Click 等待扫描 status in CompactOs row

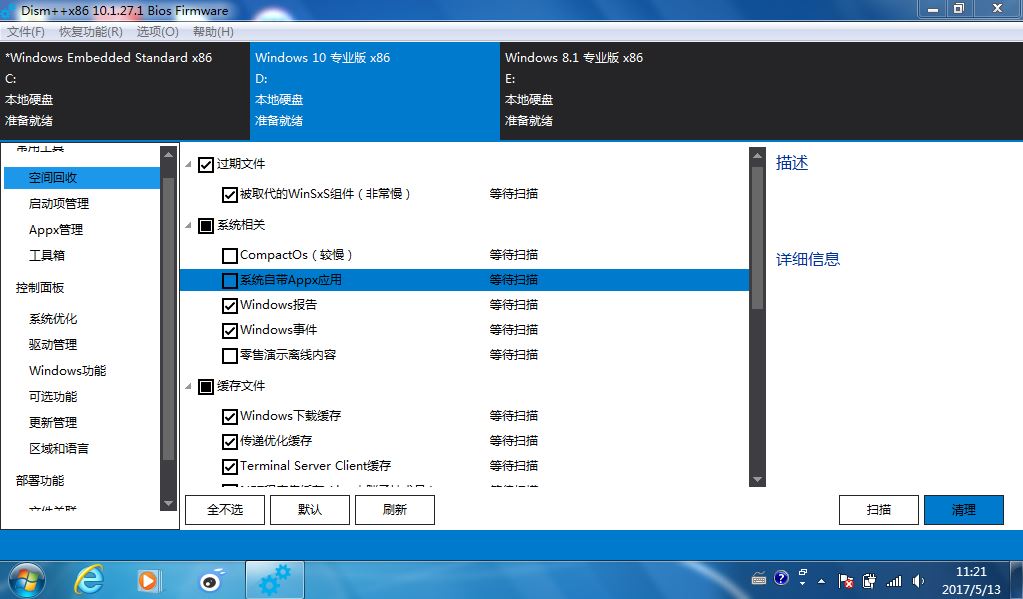[513, 255]
